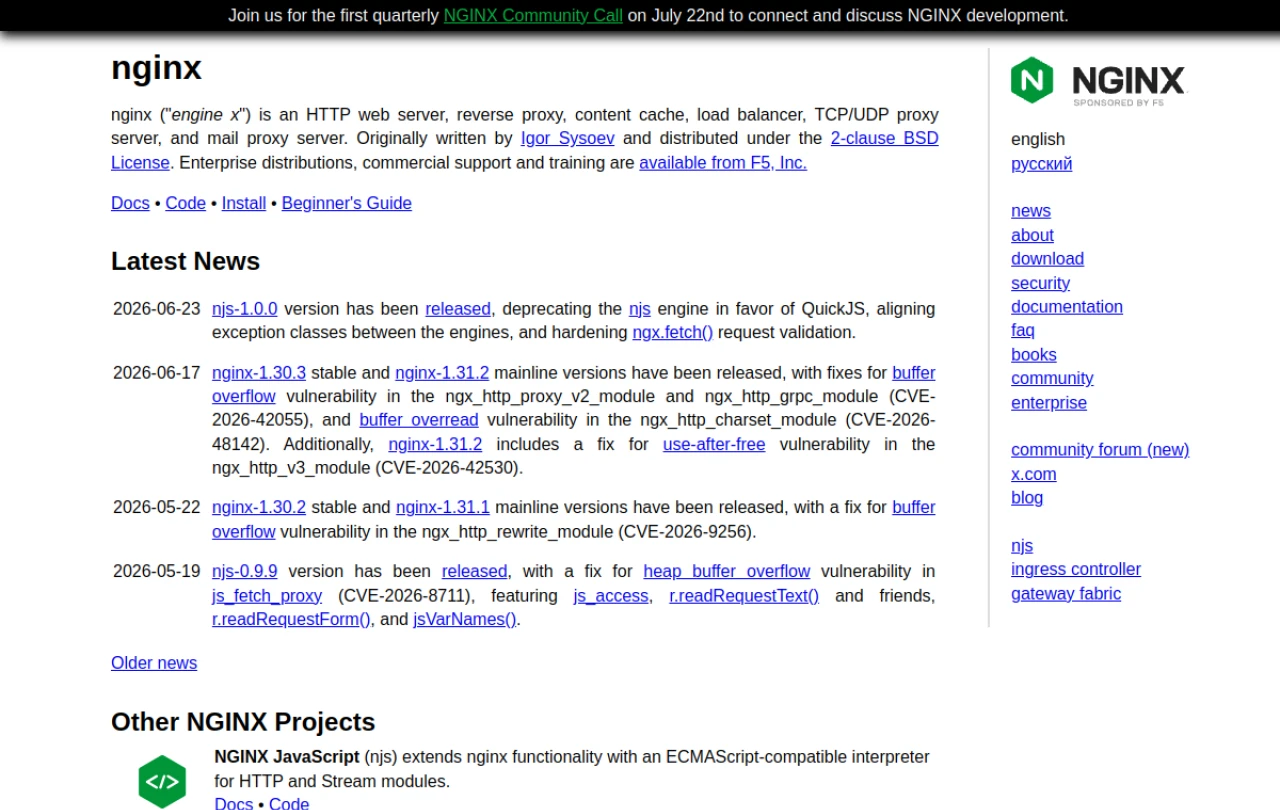Click the 'english' language label

pyautogui.click(x=1038, y=139)
